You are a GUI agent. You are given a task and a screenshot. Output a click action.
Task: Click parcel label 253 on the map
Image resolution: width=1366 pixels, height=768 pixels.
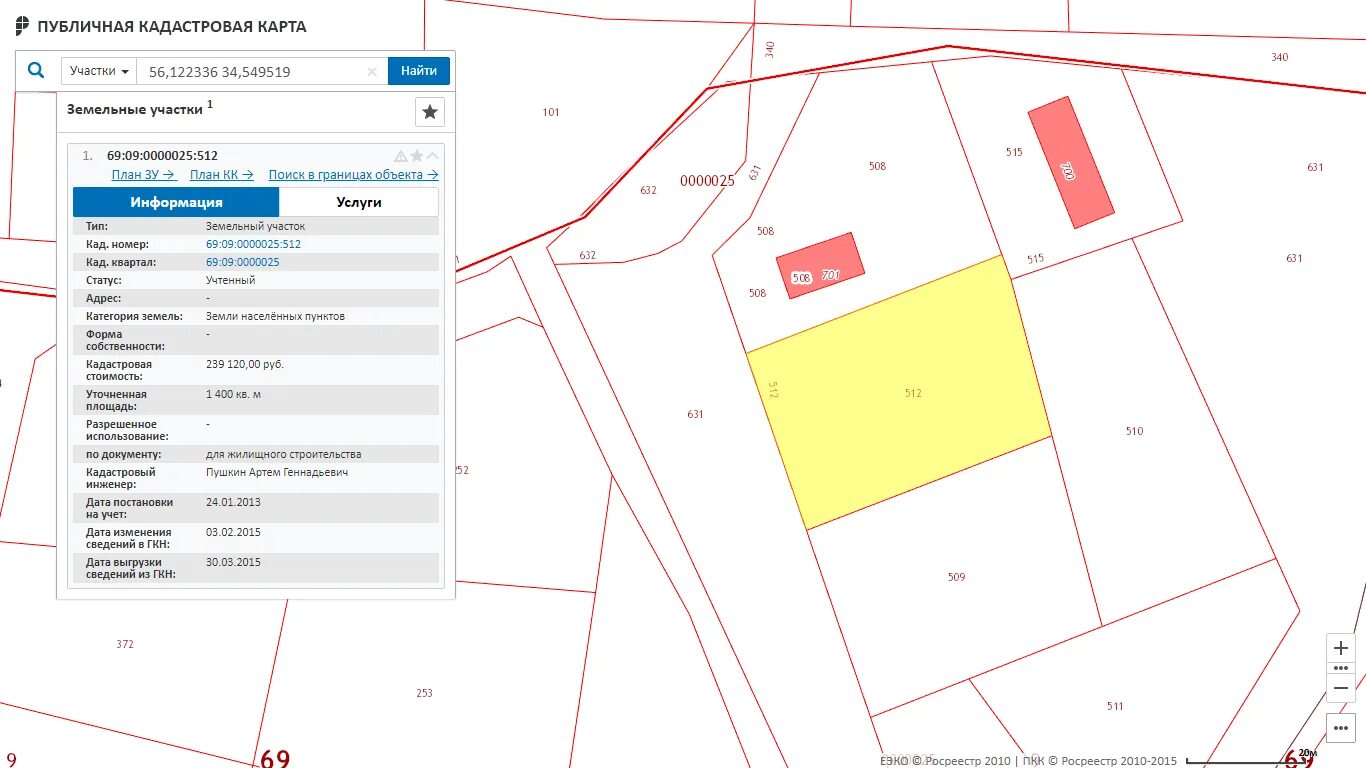(x=424, y=693)
